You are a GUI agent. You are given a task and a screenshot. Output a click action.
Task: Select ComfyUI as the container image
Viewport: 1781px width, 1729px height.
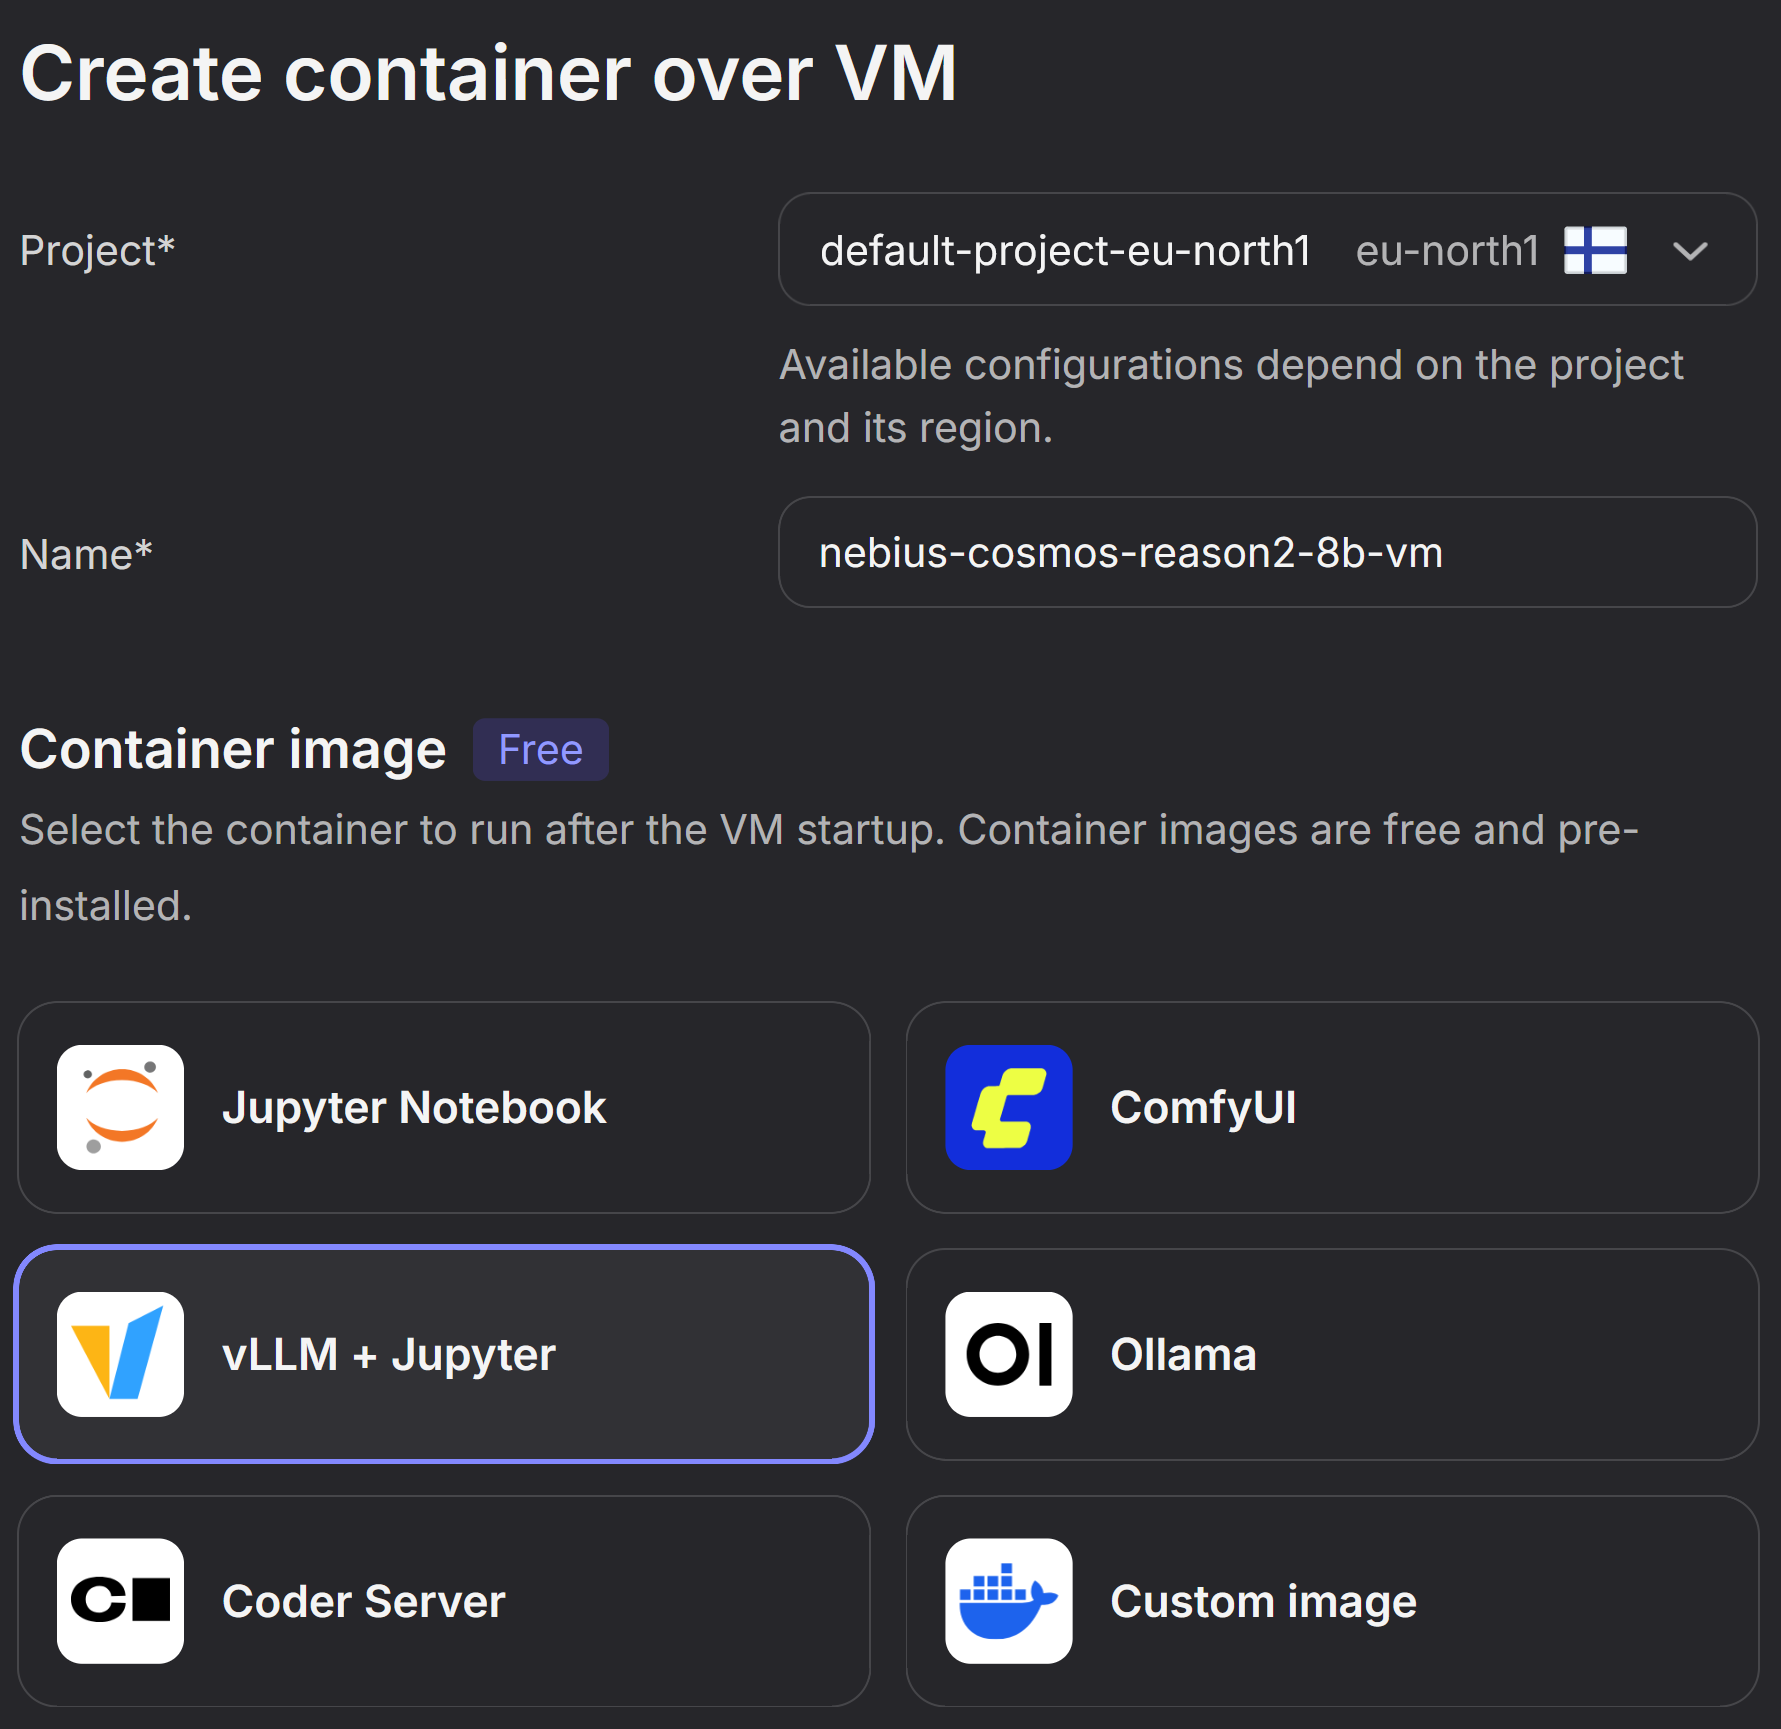pos(1332,1107)
